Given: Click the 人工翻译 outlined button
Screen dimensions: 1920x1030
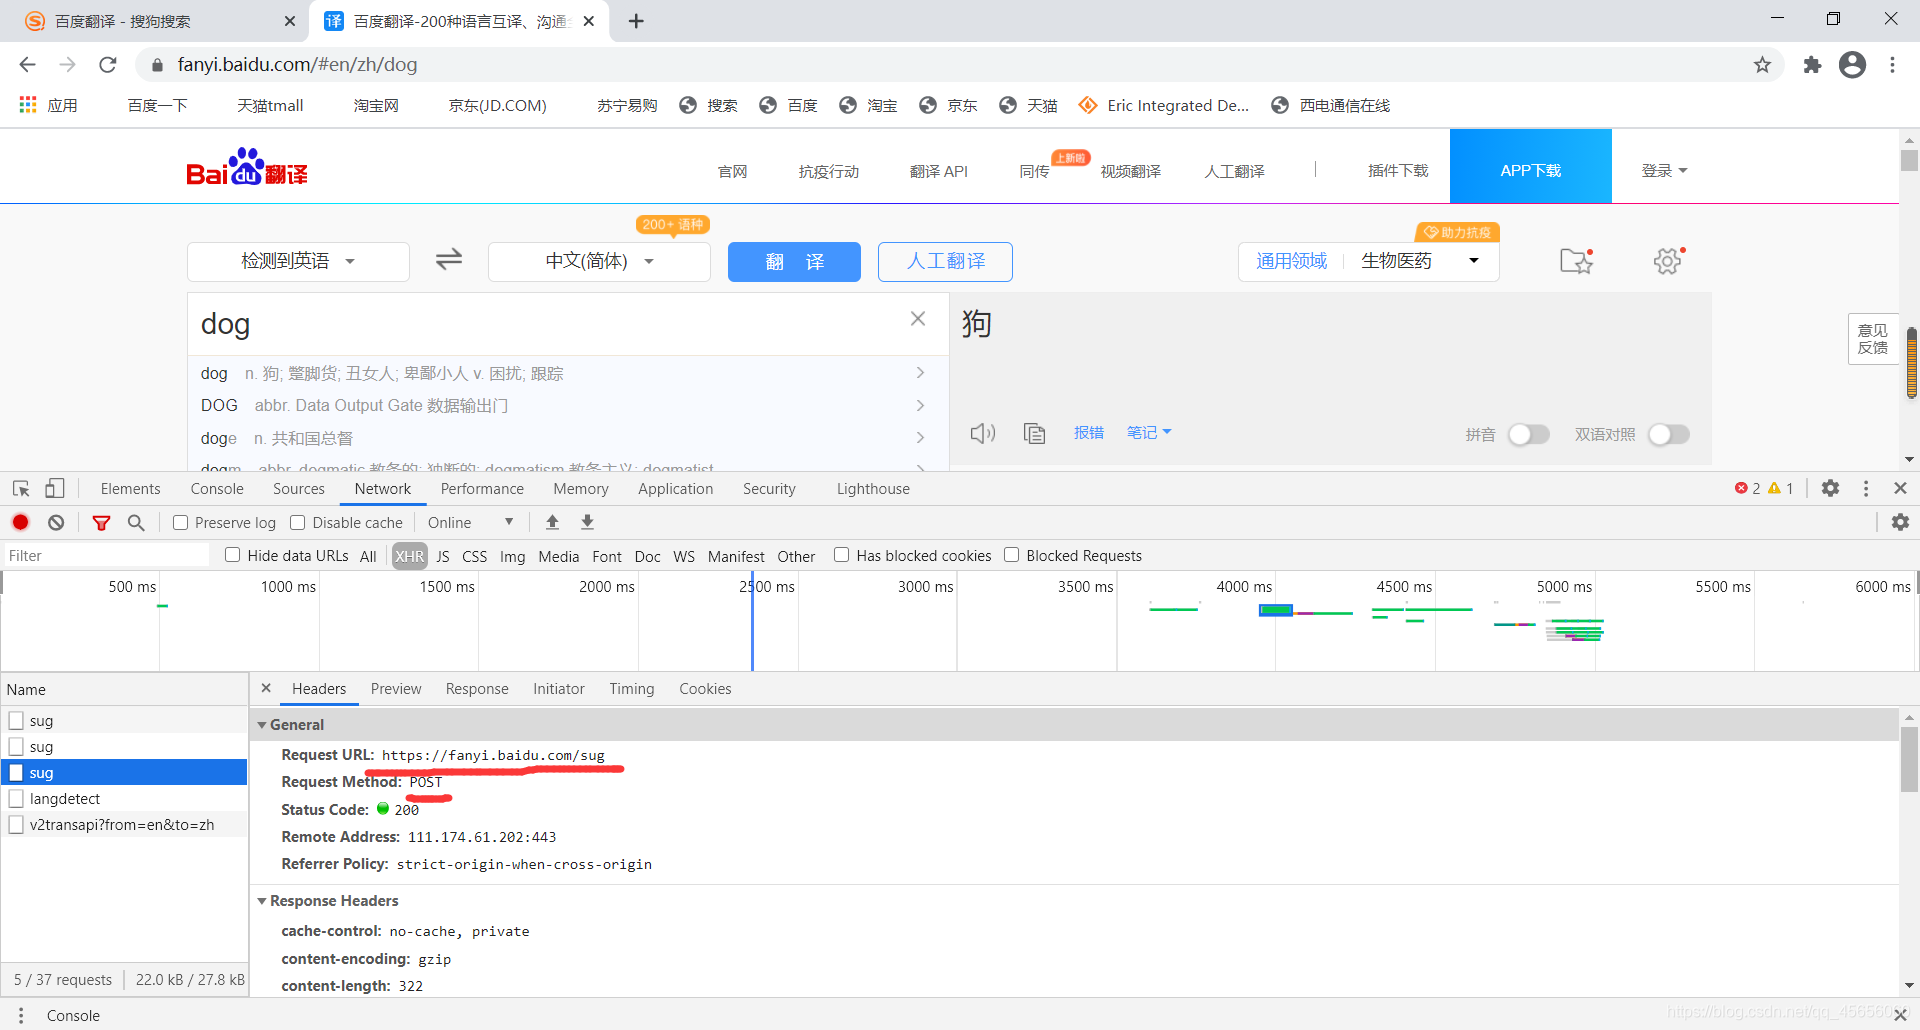Looking at the screenshot, I should (x=945, y=262).
